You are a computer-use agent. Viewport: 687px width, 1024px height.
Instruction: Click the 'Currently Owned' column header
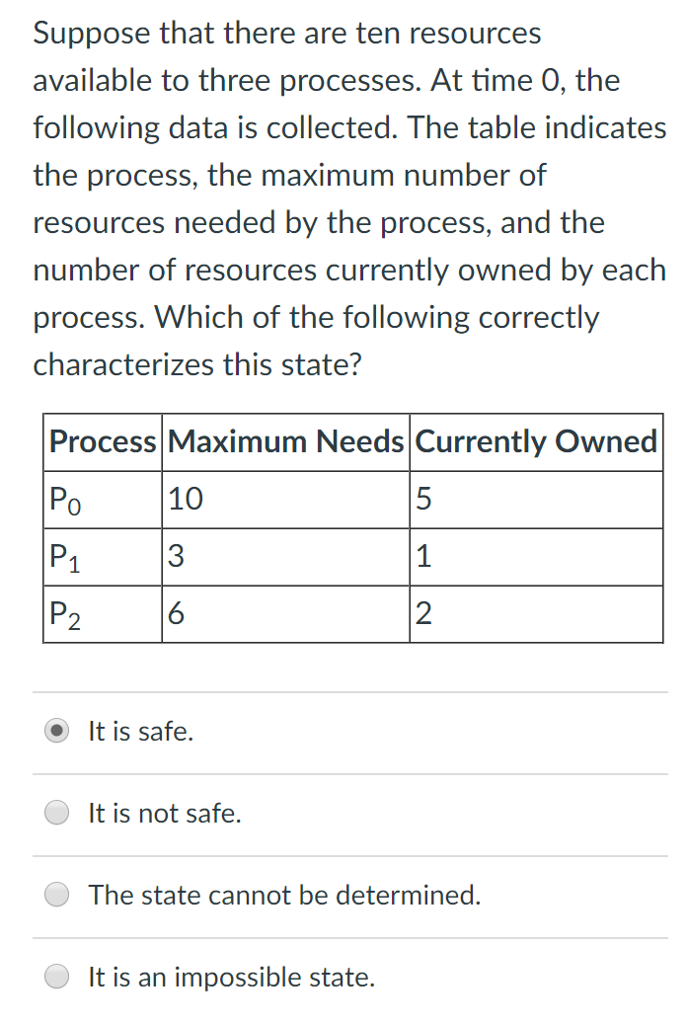[x=536, y=441]
